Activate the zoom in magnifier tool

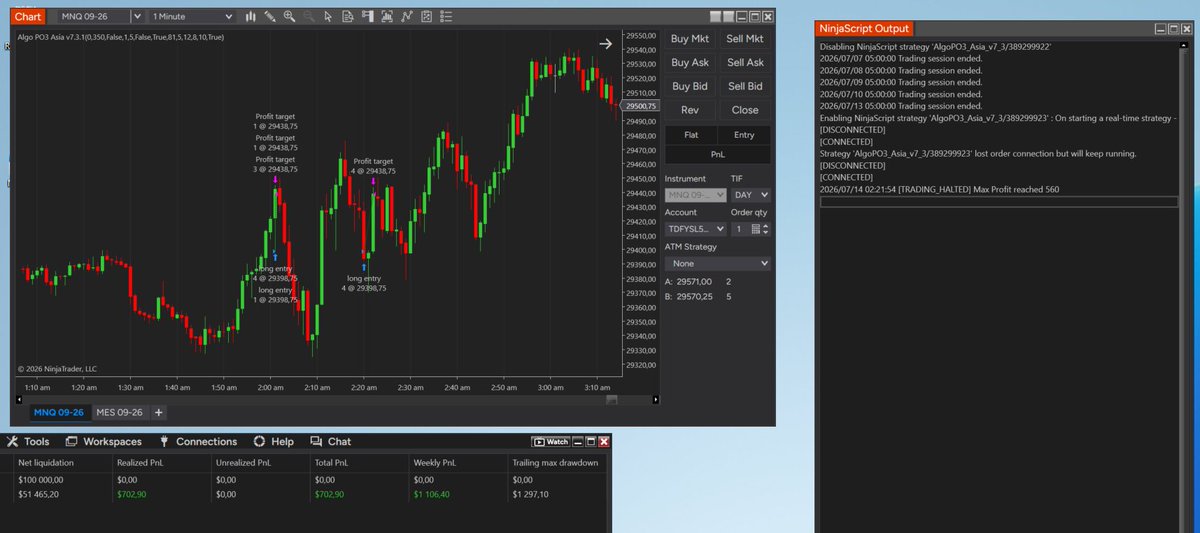289,17
